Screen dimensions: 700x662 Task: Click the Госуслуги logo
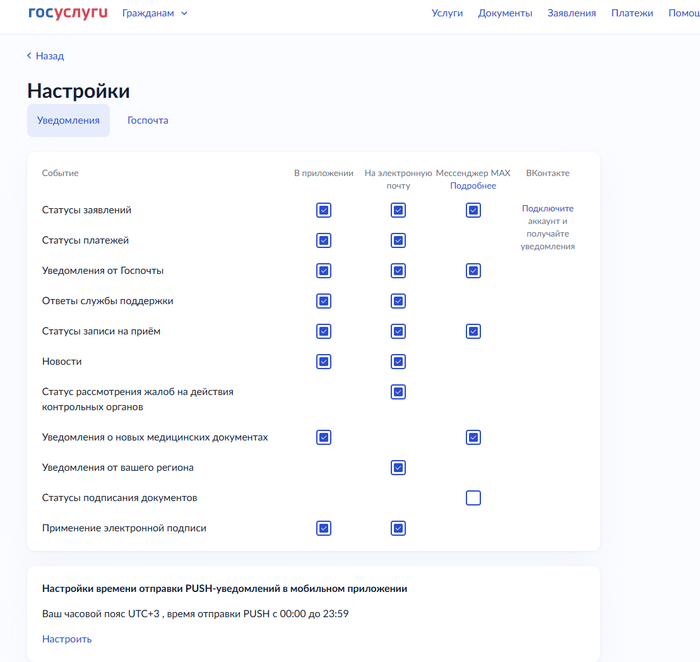click(67, 13)
